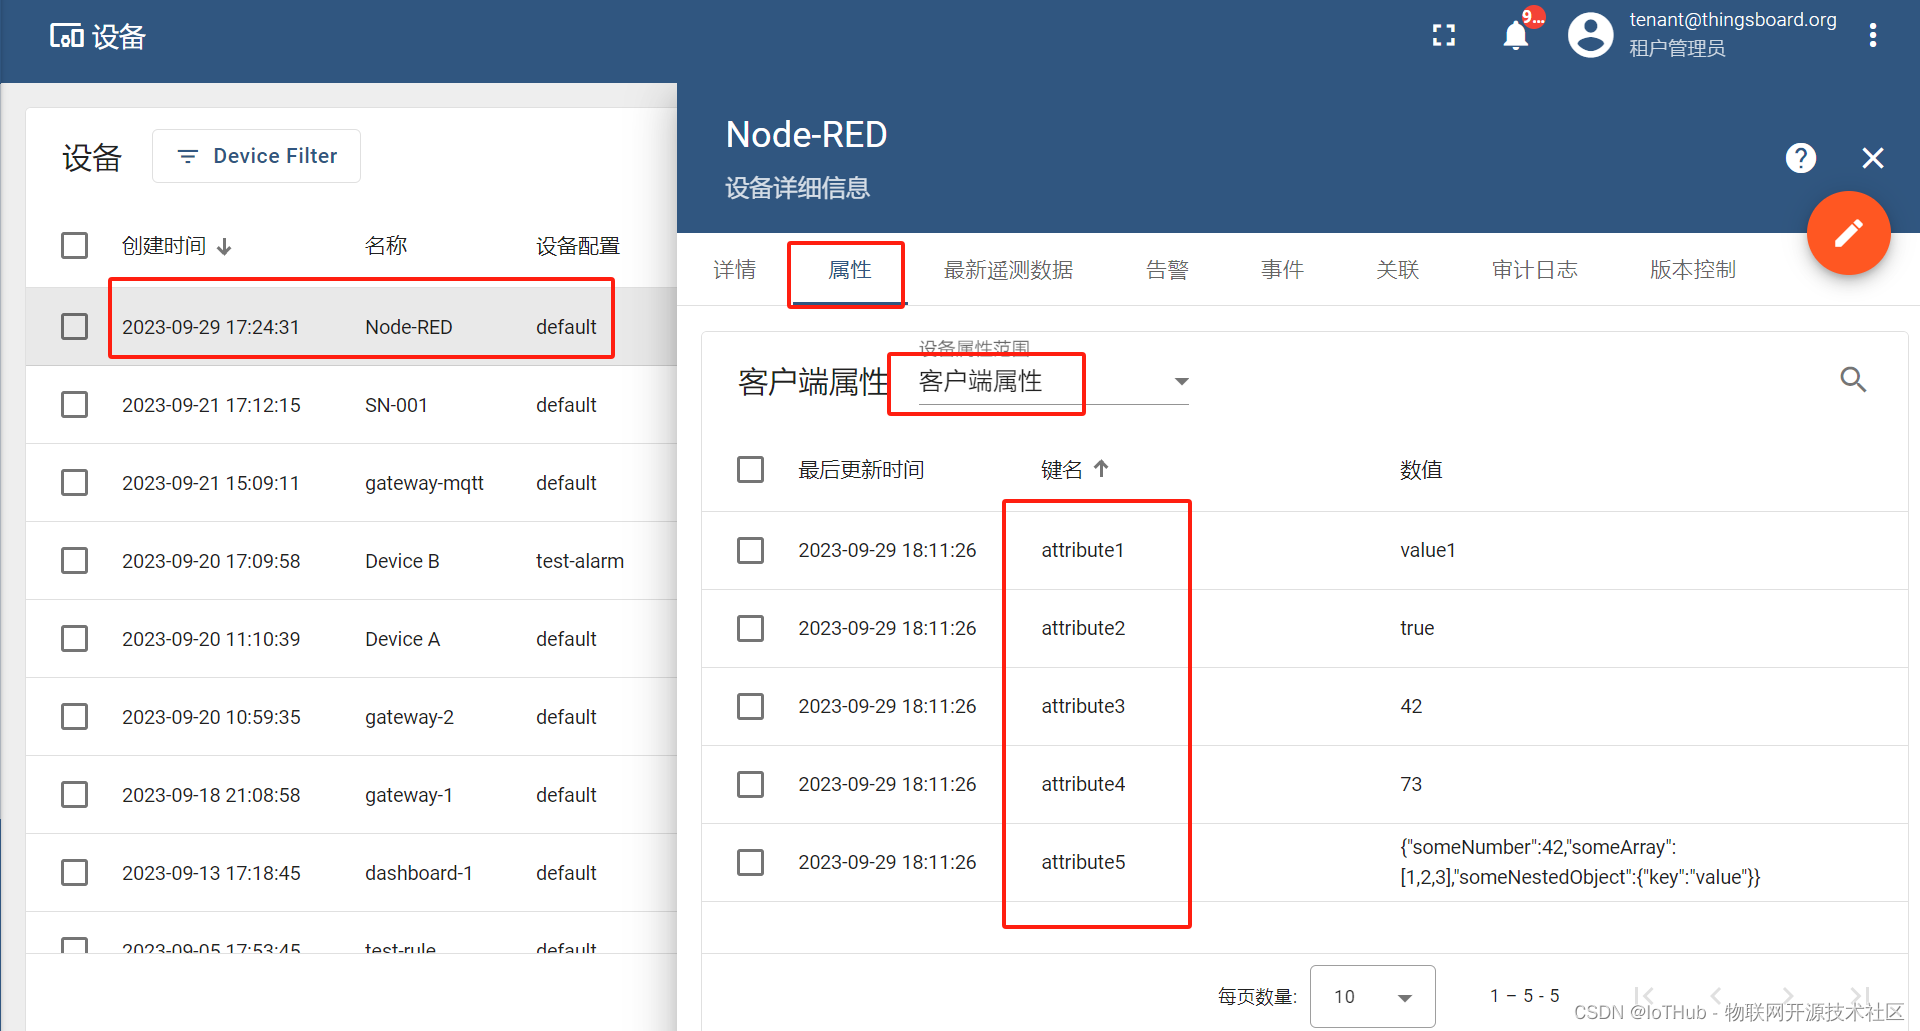Open the 审计日志 tab
The width and height of the screenshot is (1920, 1031).
pyautogui.click(x=1534, y=269)
